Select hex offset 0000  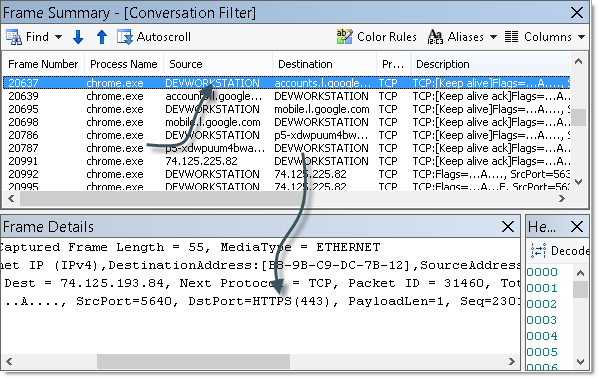point(542,272)
